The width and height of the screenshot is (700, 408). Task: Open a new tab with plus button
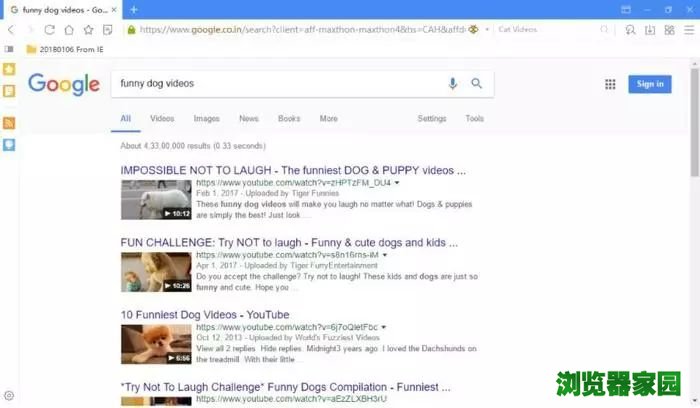coord(134,9)
